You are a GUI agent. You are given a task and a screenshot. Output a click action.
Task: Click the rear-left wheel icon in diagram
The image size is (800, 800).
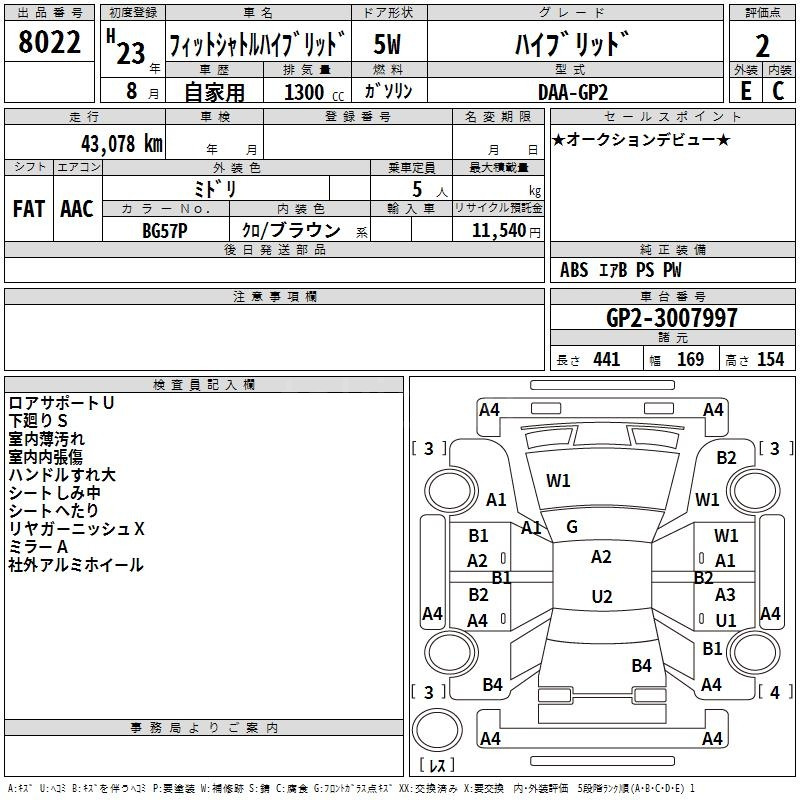[451, 652]
